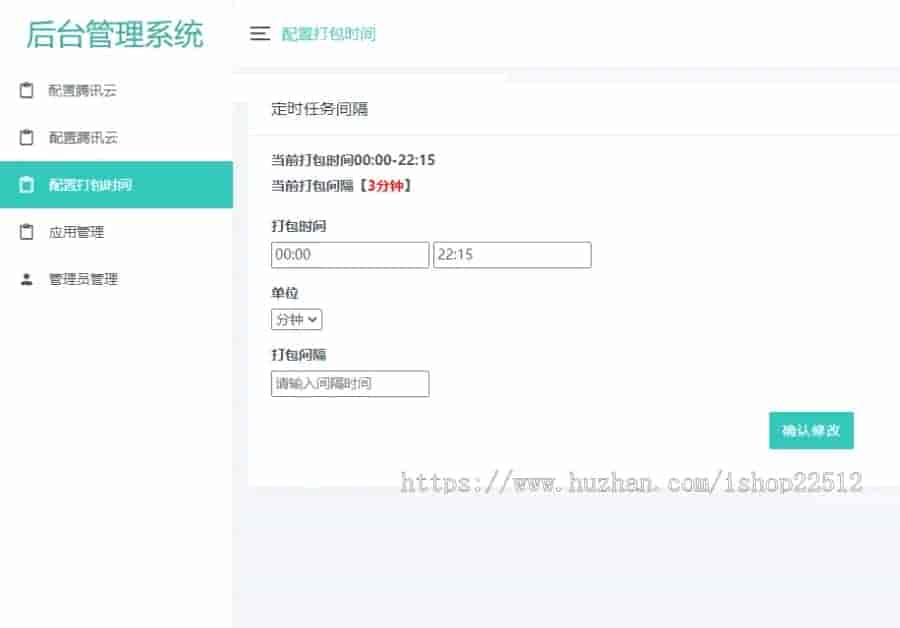Viewport: 900px width, 628px height.
Task: Expand the 分钟 unit dropdown
Action: [x=296, y=320]
